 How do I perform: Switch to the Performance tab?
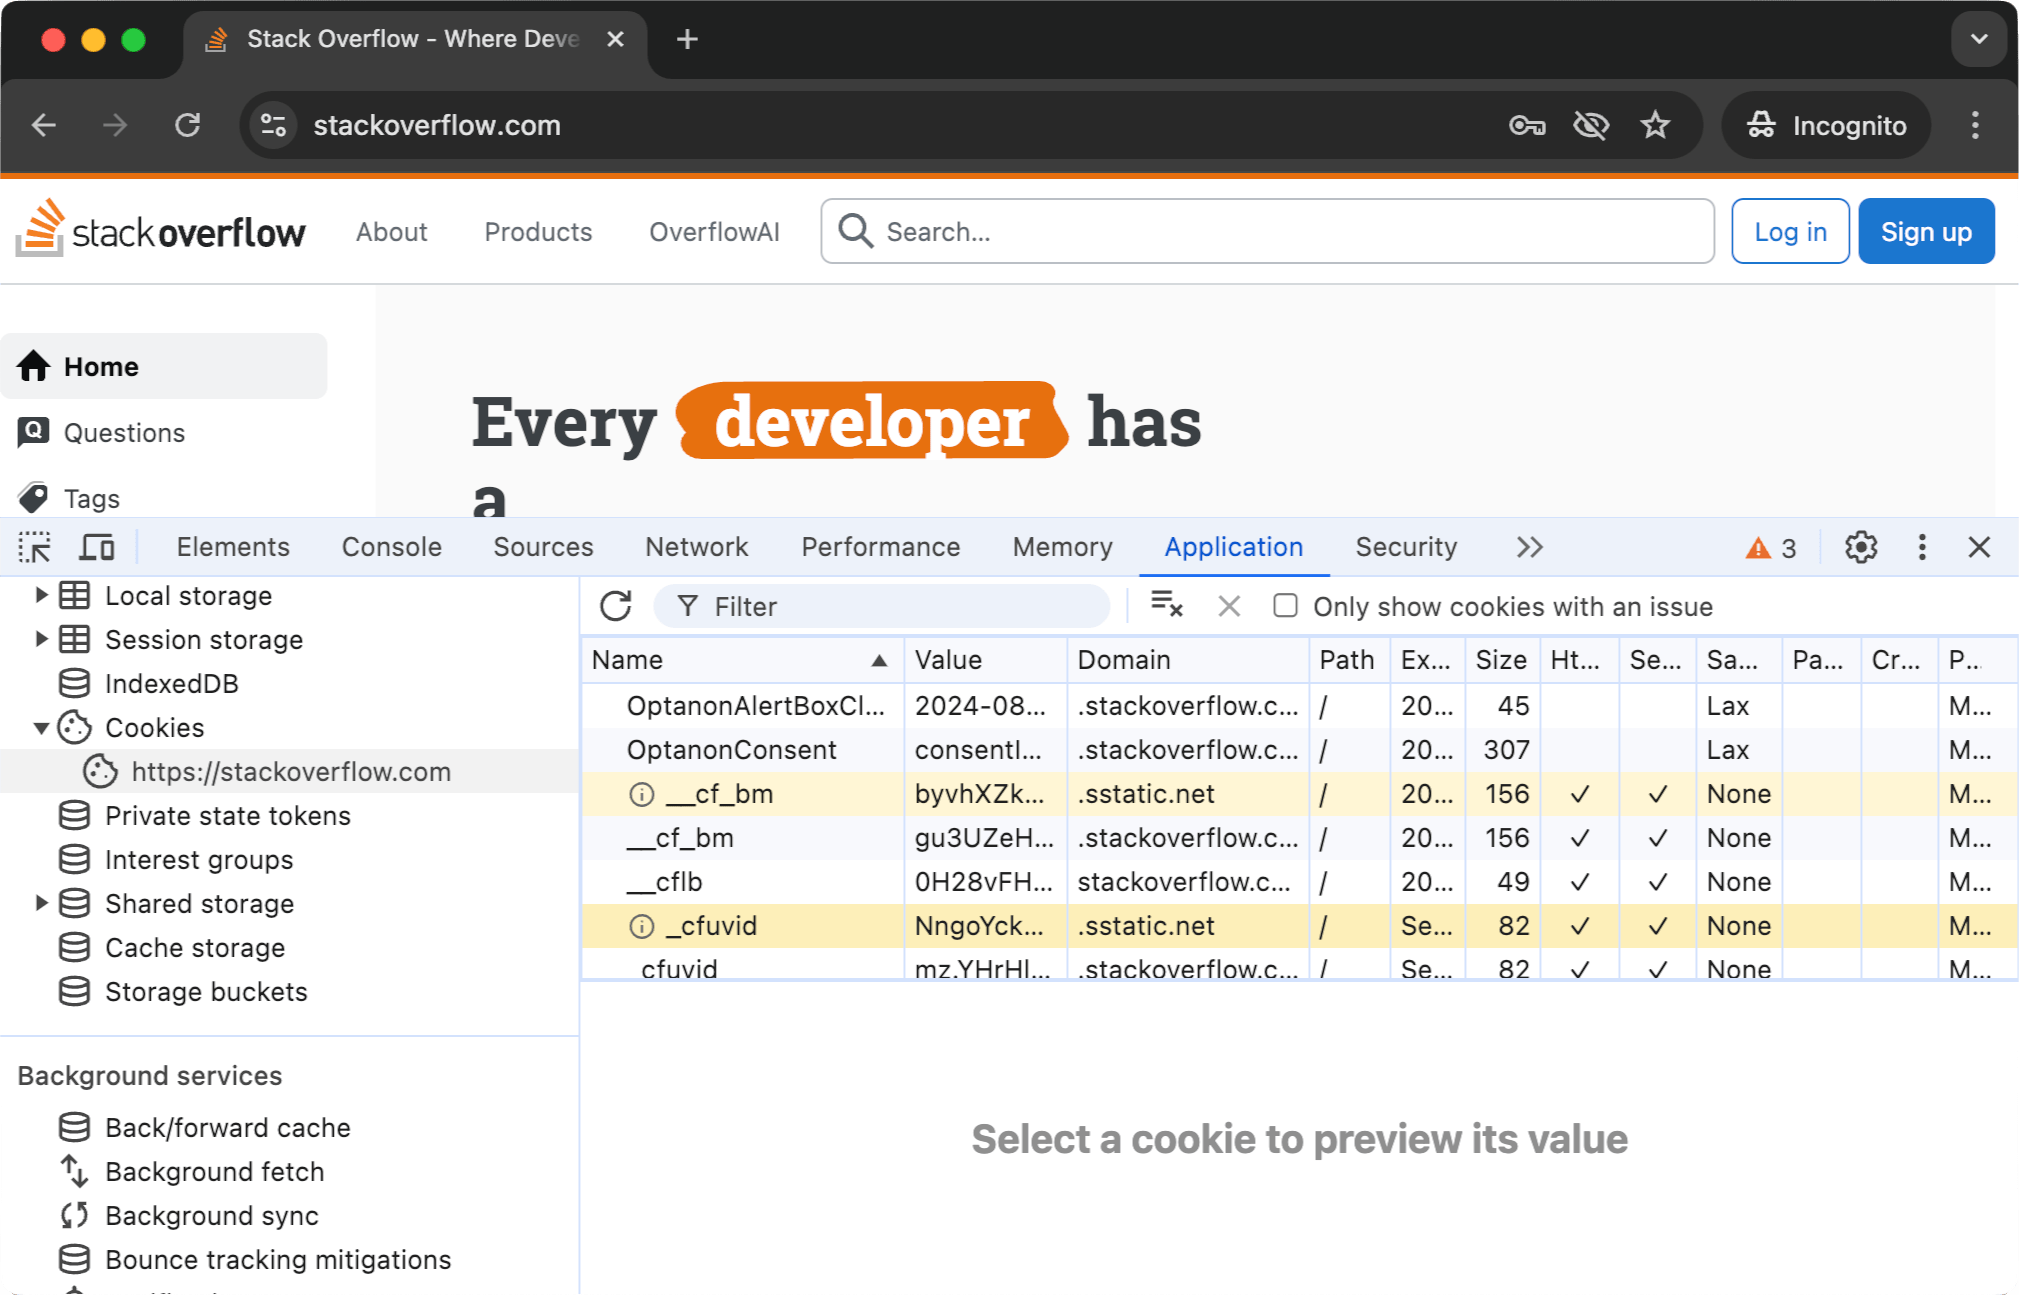coord(880,547)
